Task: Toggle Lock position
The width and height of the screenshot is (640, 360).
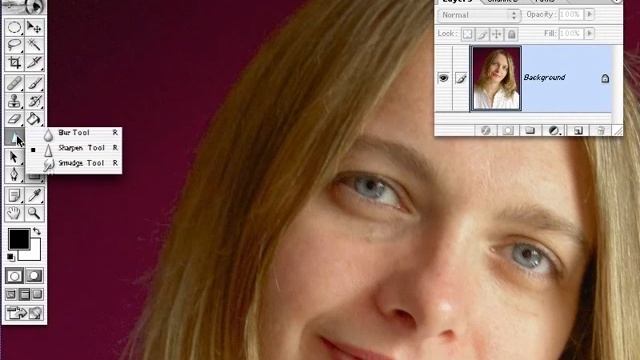Action: tap(497, 34)
